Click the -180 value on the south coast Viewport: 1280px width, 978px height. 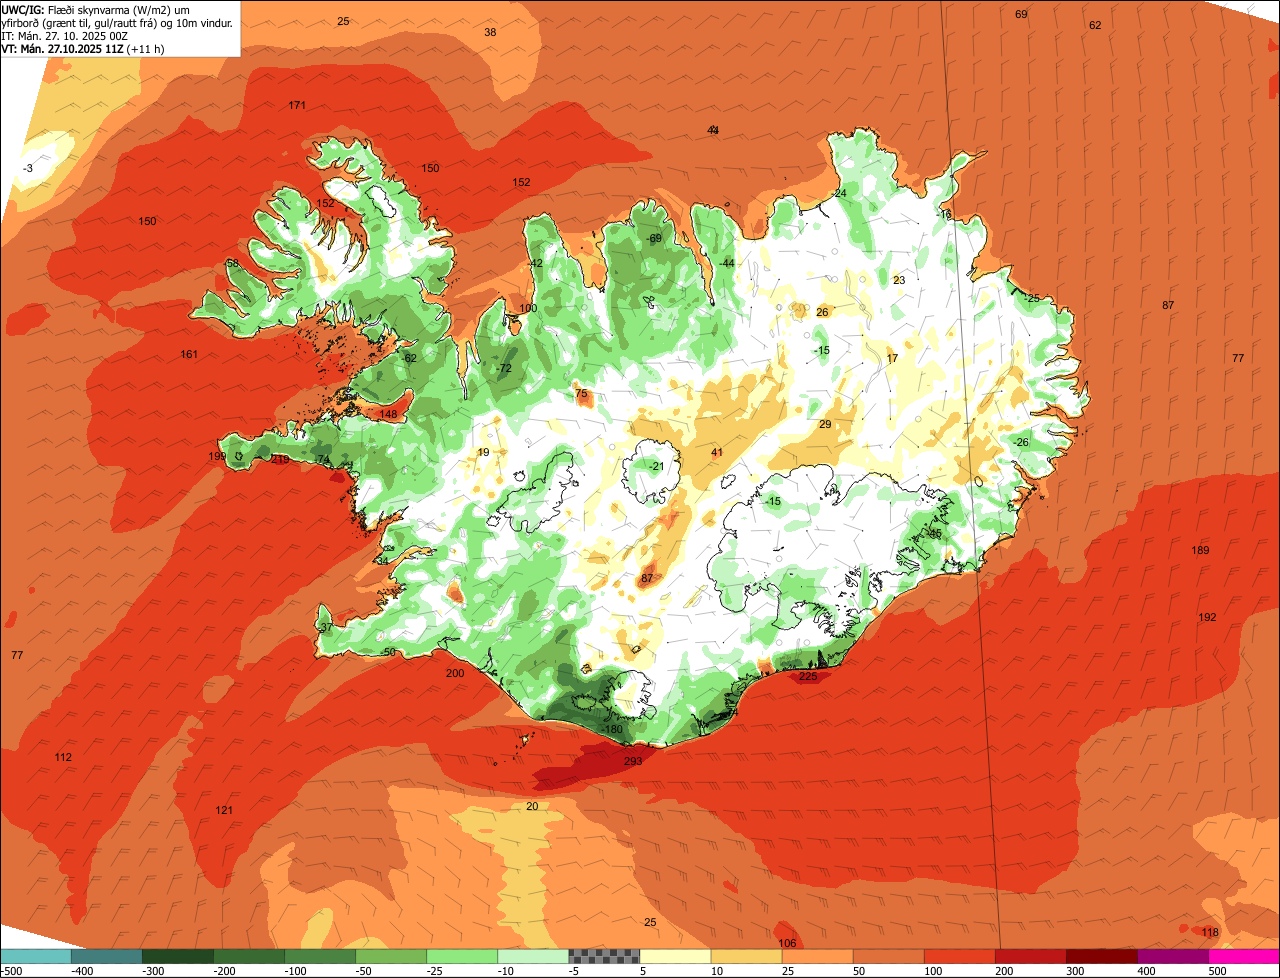(612, 729)
